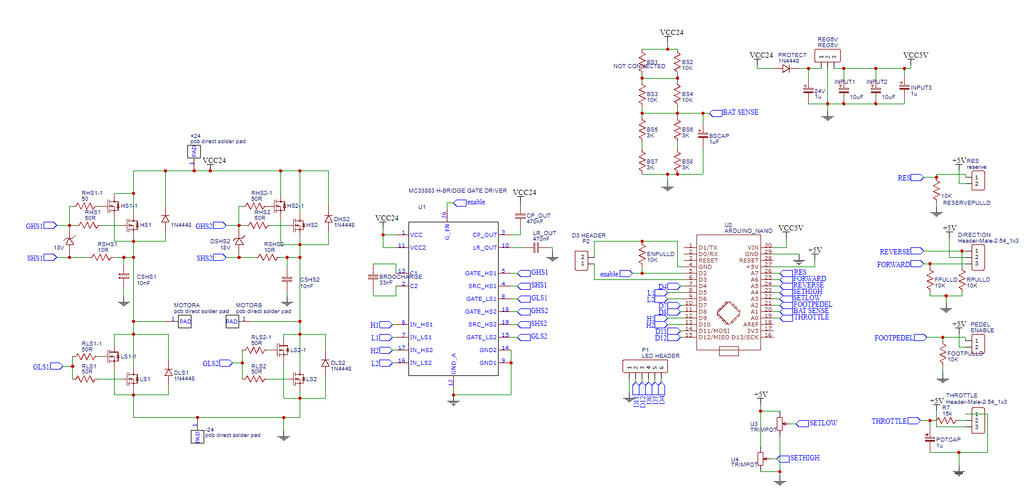Select the BRDGCHARGE 33nF capacitor
Image resolution: width=1024 pixels, height=504 pixels.
pos(374,277)
